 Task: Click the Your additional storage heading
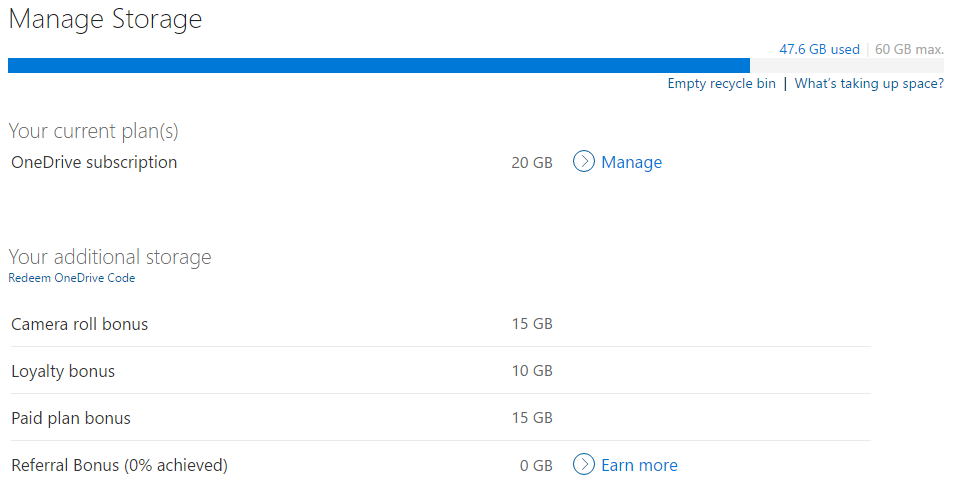[x=110, y=257]
